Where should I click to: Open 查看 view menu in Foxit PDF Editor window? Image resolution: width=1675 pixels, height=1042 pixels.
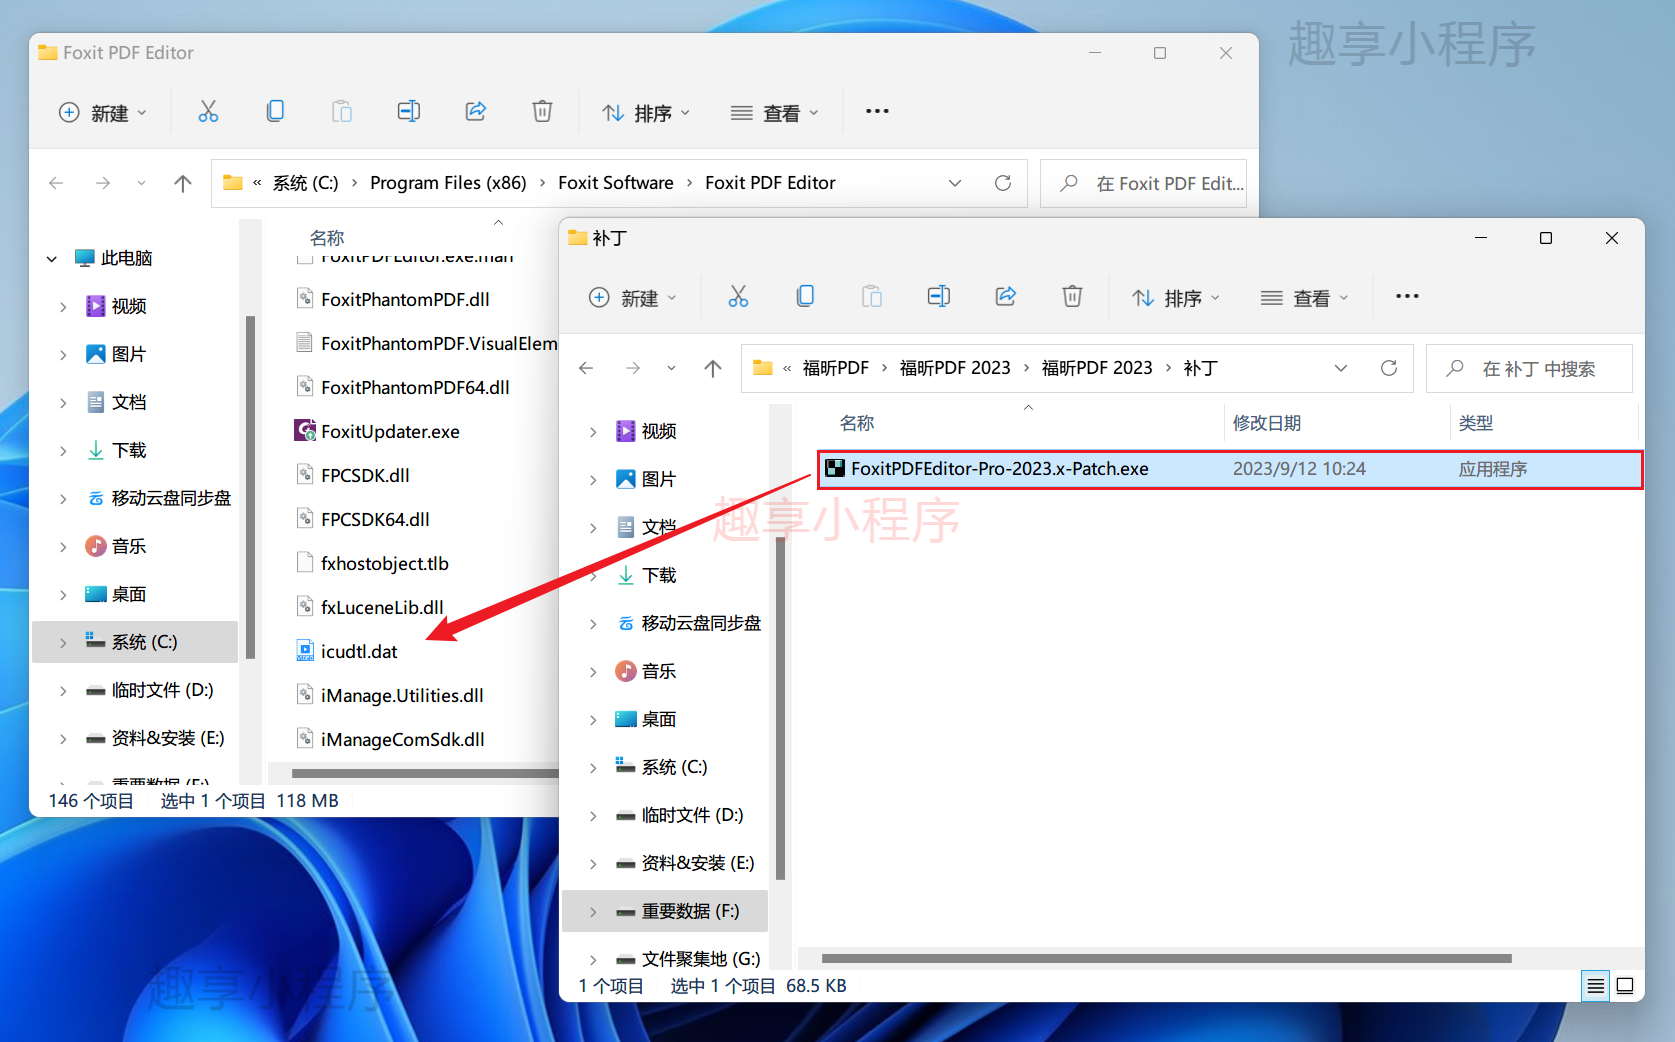pyautogui.click(x=774, y=112)
